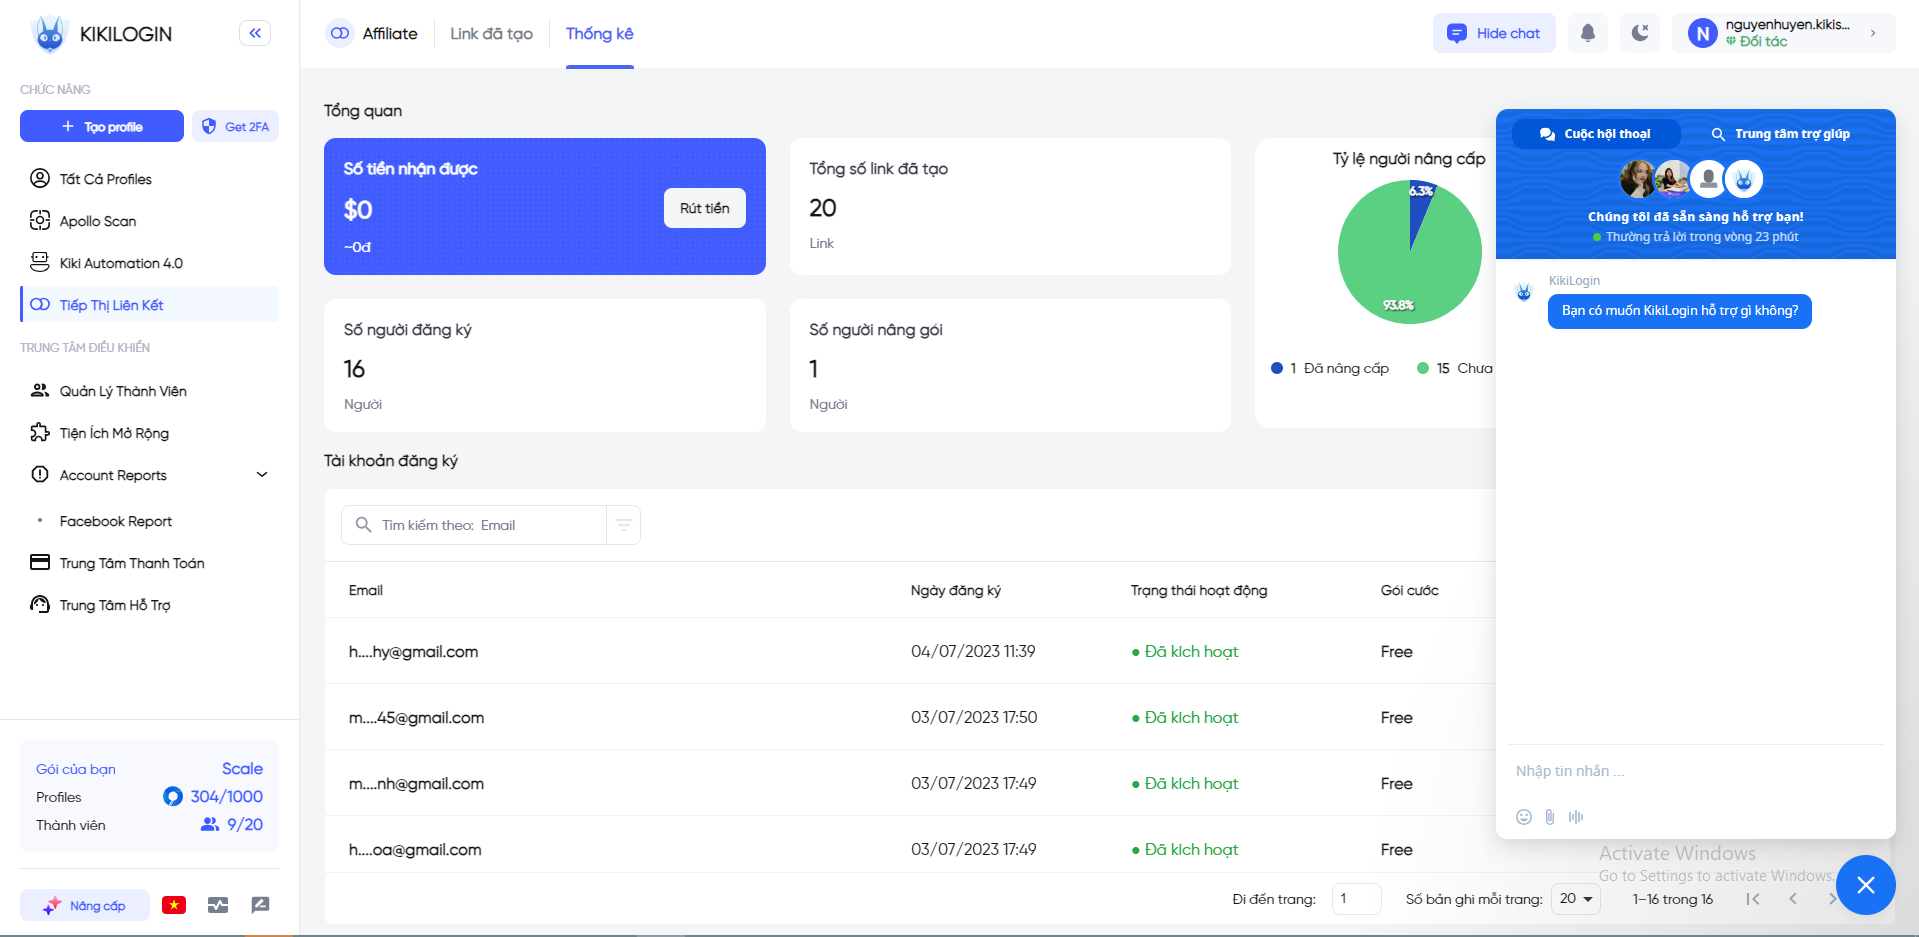Image resolution: width=1919 pixels, height=937 pixels.
Task: Click search filter icon beside Email search
Action: (623, 525)
